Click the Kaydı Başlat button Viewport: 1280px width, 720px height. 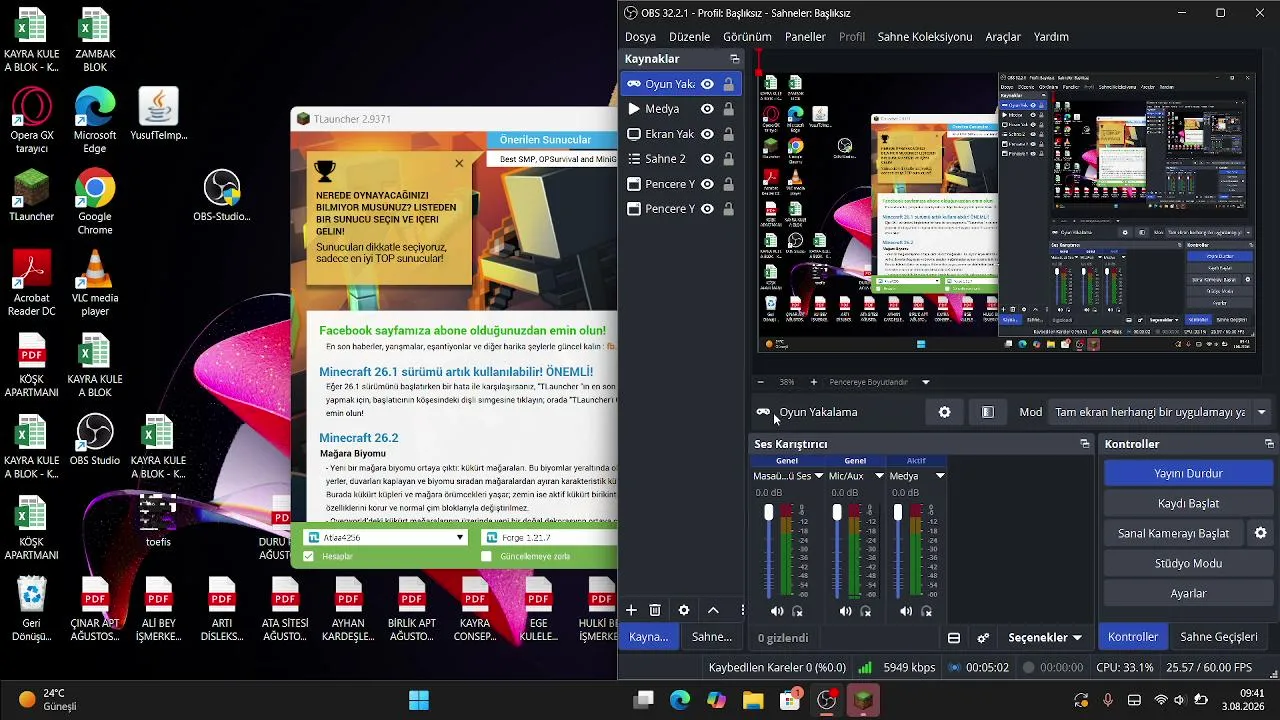[1188, 503]
